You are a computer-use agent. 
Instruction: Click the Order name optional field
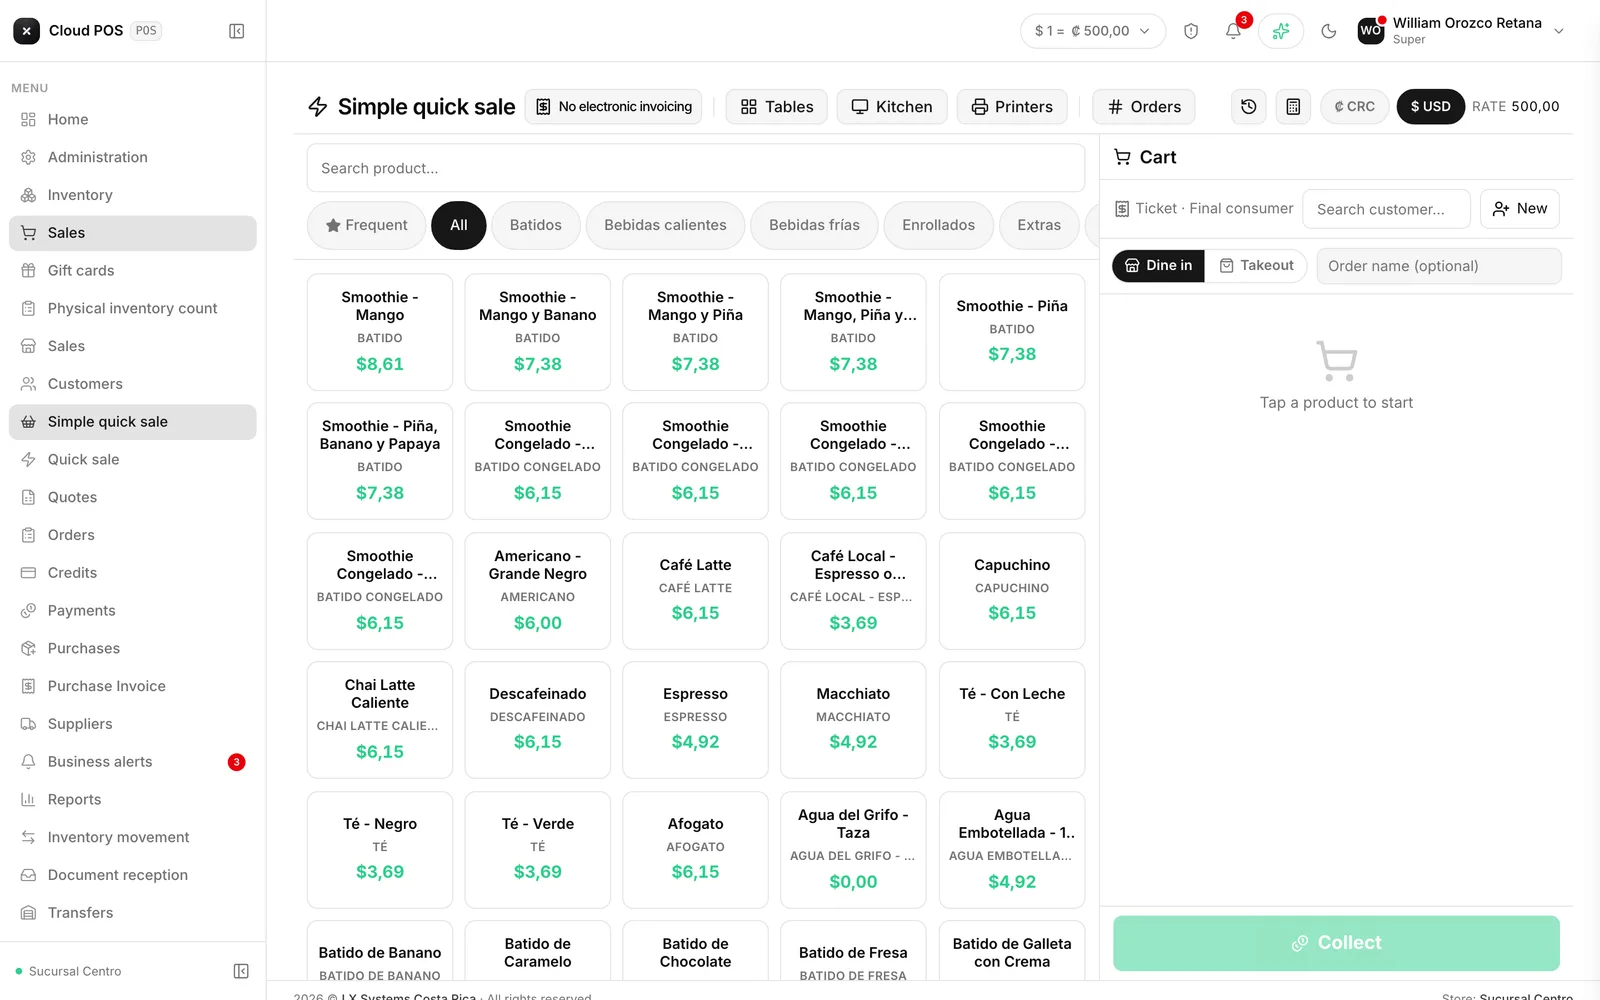pyautogui.click(x=1439, y=266)
